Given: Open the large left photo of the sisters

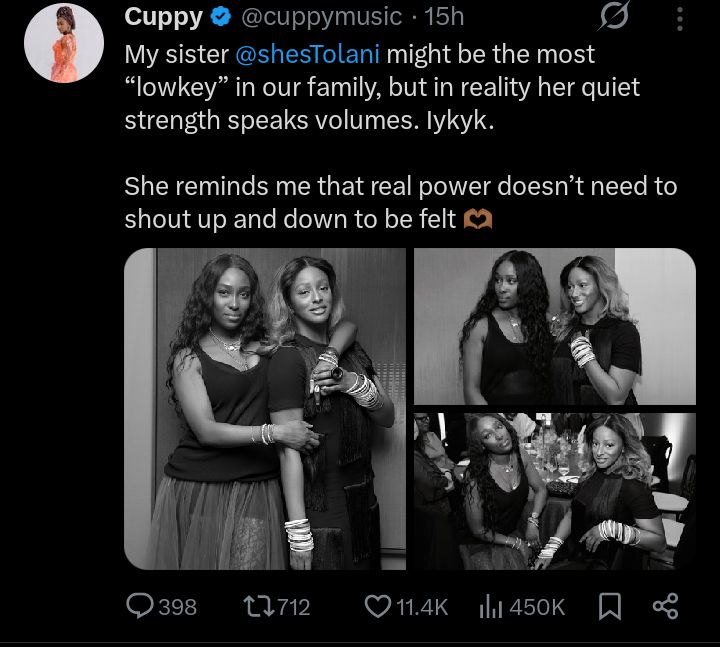Looking at the screenshot, I should pos(265,408).
